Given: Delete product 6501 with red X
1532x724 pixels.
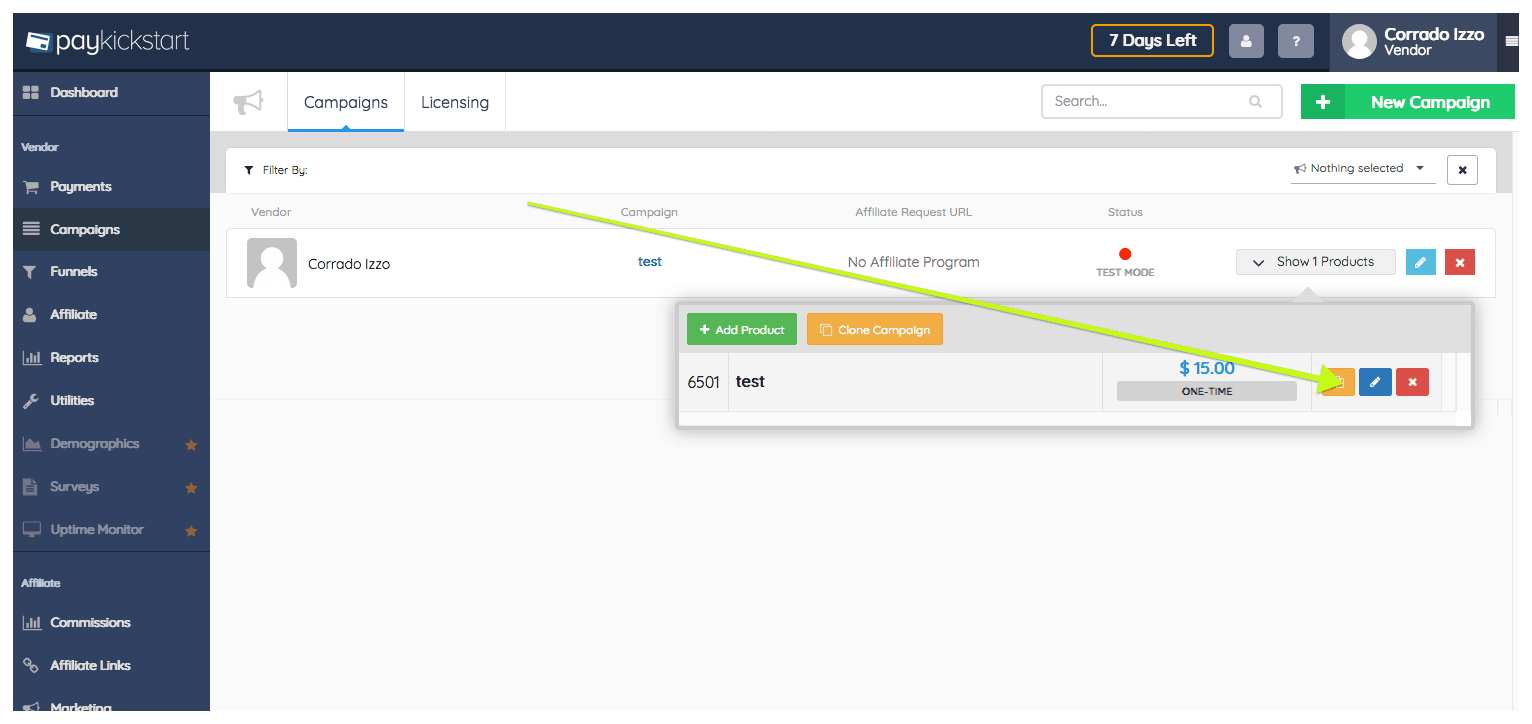Looking at the screenshot, I should tap(1412, 382).
